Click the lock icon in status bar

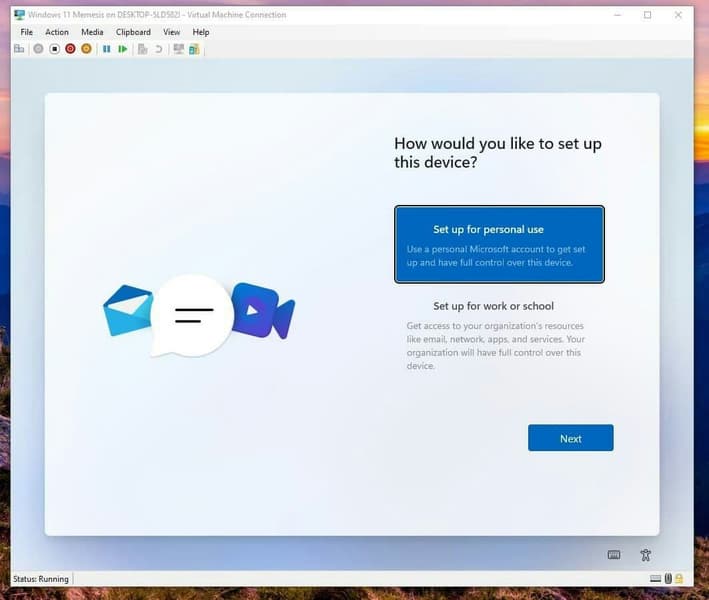(679, 579)
